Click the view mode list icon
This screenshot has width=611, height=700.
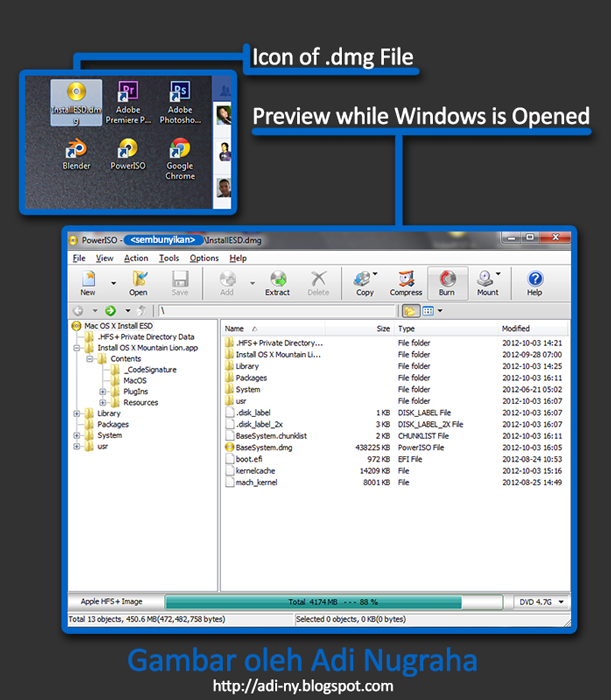tap(428, 310)
